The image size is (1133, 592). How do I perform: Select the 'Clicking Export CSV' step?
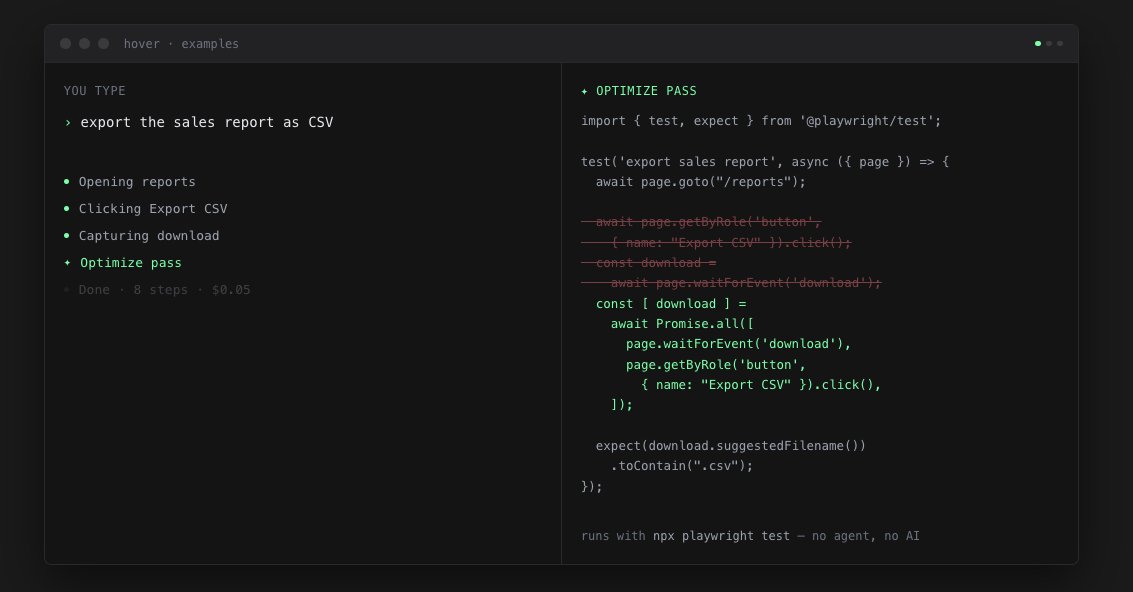[153, 209]
